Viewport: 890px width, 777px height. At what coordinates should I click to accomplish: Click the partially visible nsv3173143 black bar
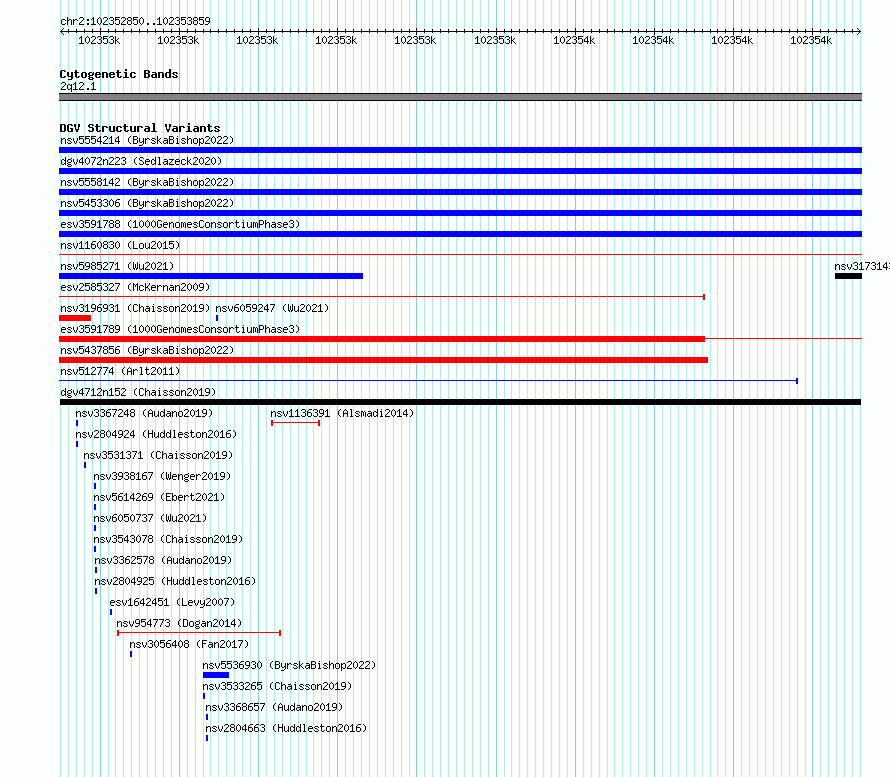click(848, 276)
